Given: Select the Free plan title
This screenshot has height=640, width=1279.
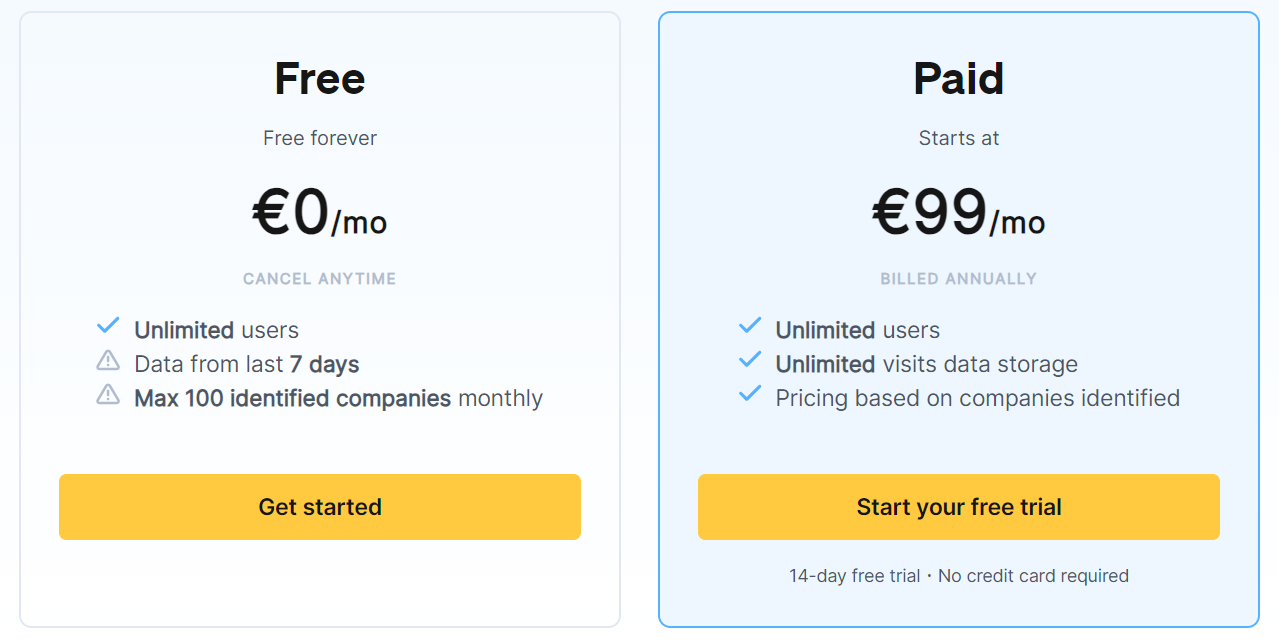Looking at the screenshot, I should coord(319,78).
